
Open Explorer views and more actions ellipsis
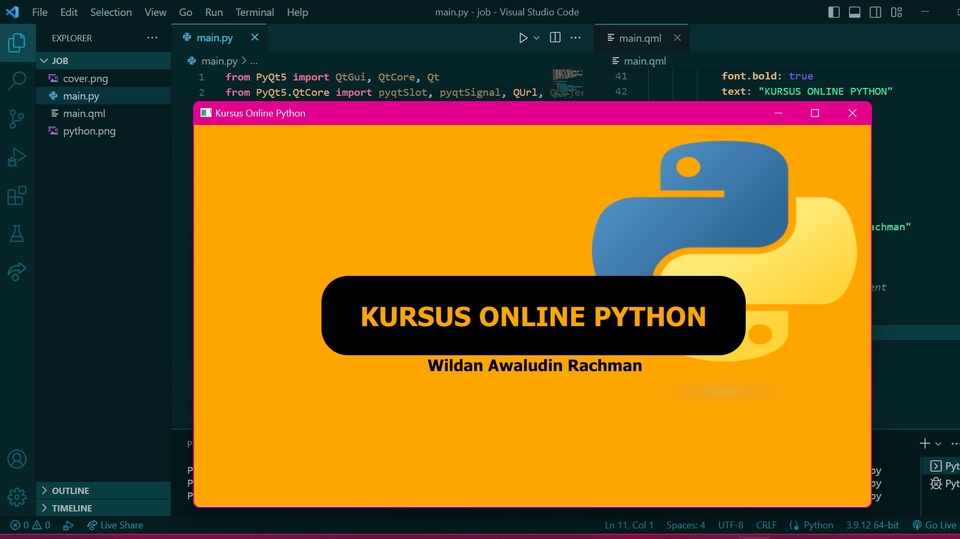[152, 37]
